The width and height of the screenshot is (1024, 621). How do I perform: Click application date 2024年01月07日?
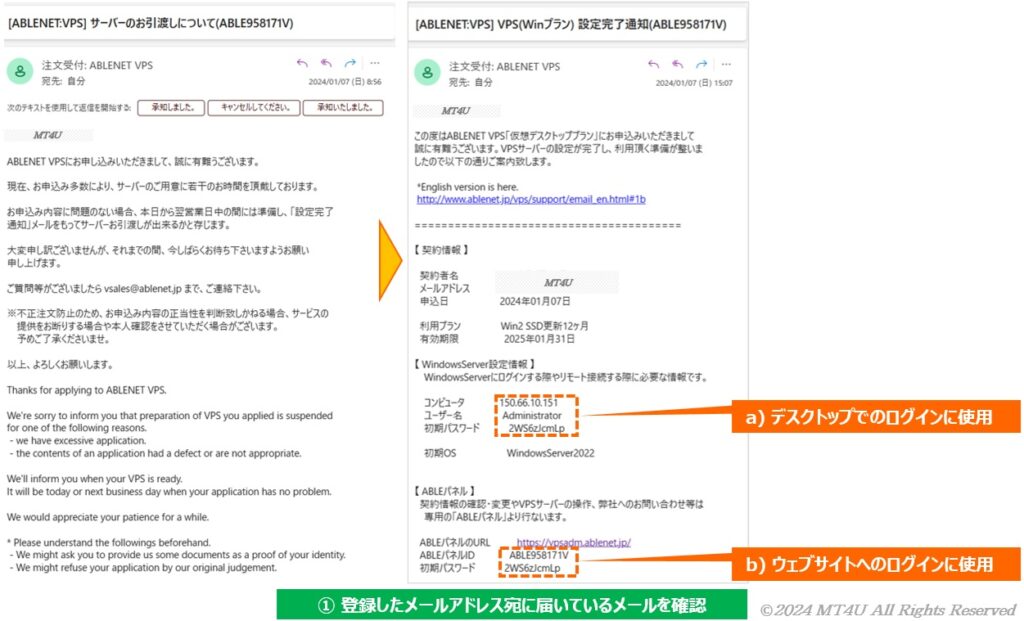[x=535, y=301]
